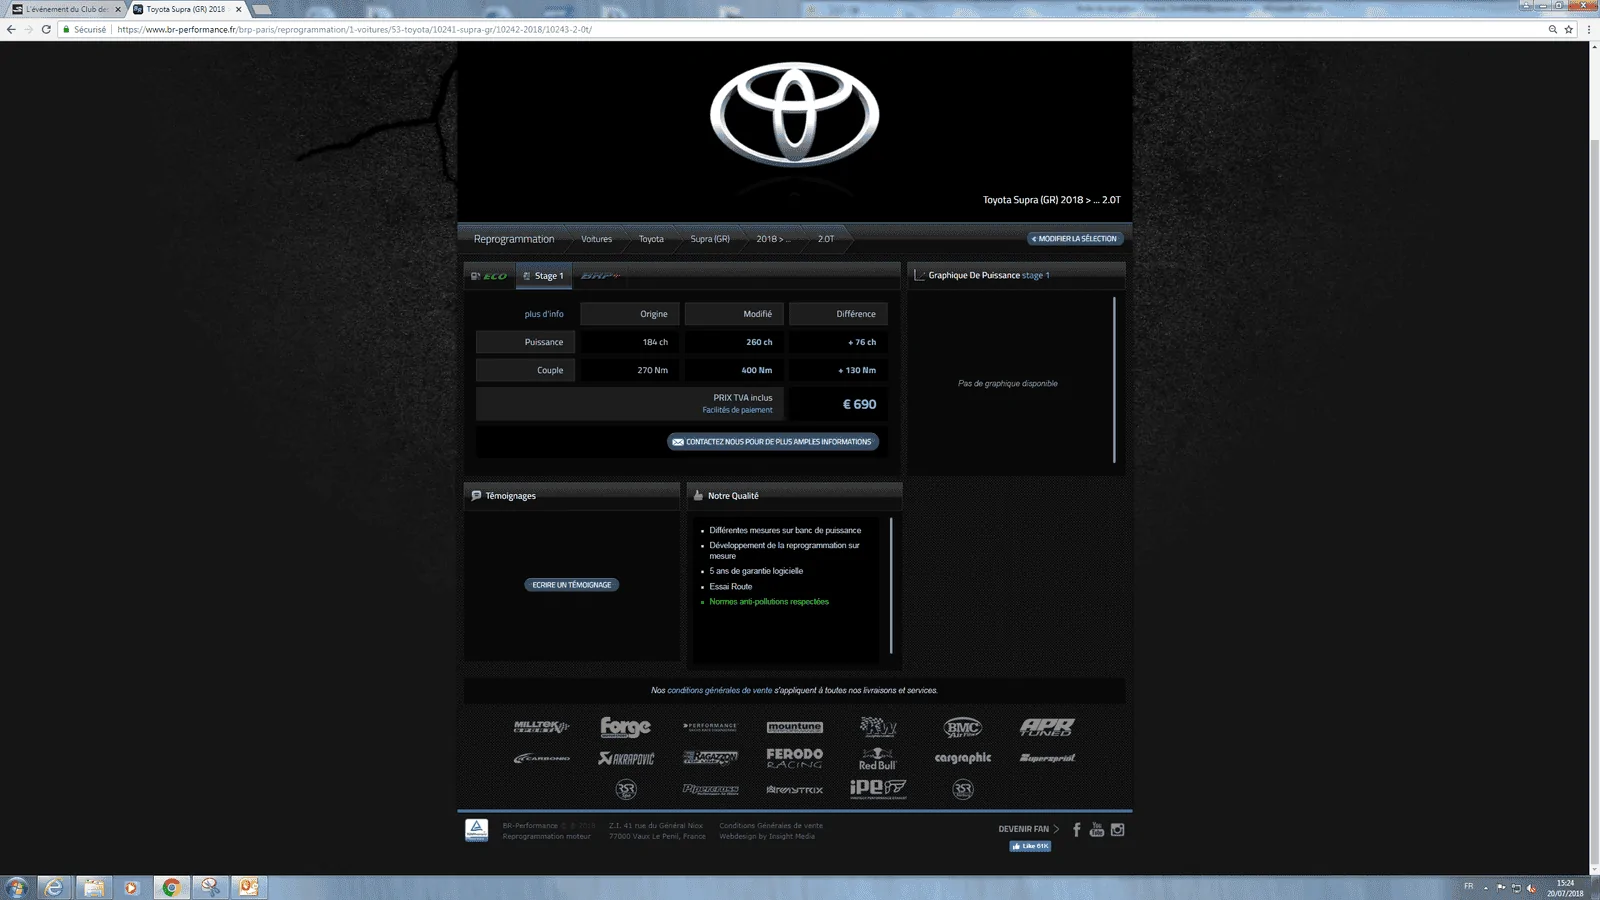The height and width of the screenshot is (900, 1600).
Task: Open the Facilités de paiement link
Action: (x=737, y=410)
